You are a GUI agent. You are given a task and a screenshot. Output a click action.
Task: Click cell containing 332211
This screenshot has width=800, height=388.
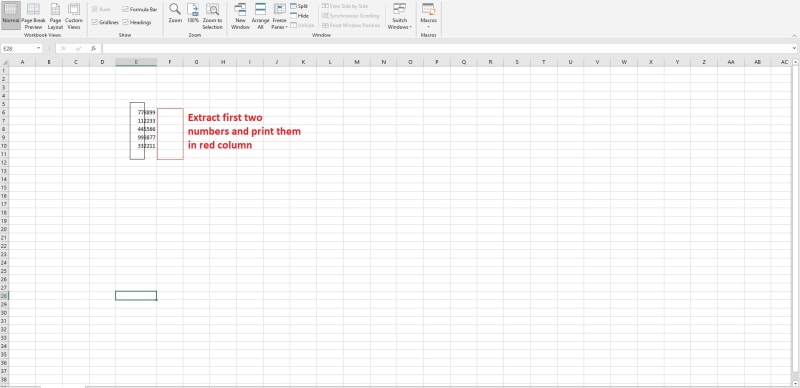(x=136, y=146)
